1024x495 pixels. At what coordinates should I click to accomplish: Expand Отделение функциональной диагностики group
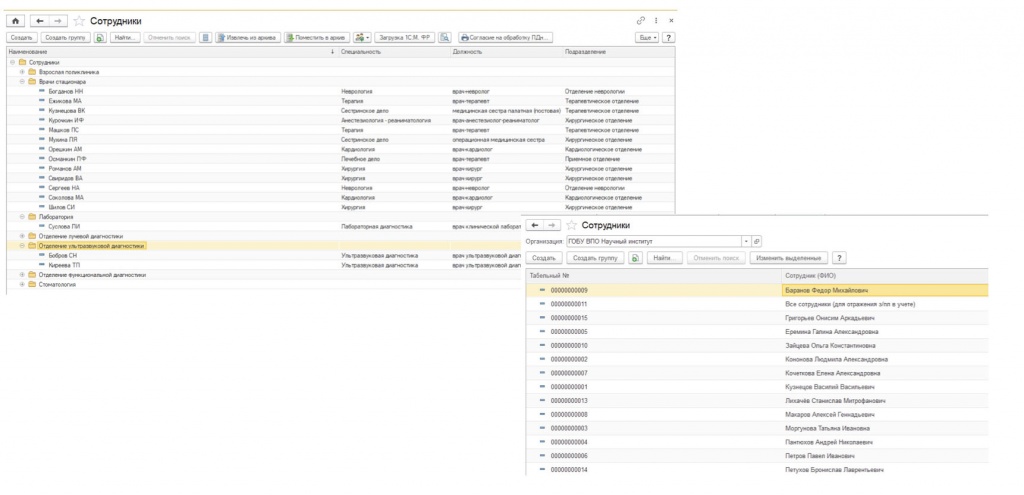(x=22, y=275)
